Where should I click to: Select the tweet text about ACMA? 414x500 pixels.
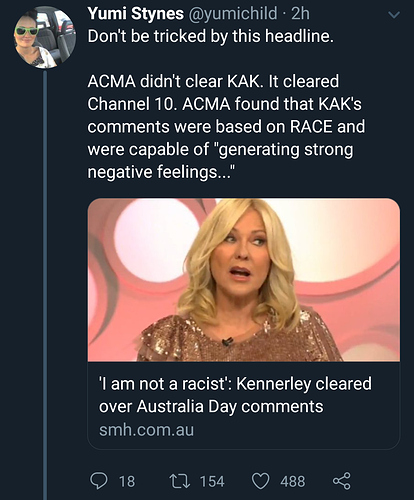226,127
